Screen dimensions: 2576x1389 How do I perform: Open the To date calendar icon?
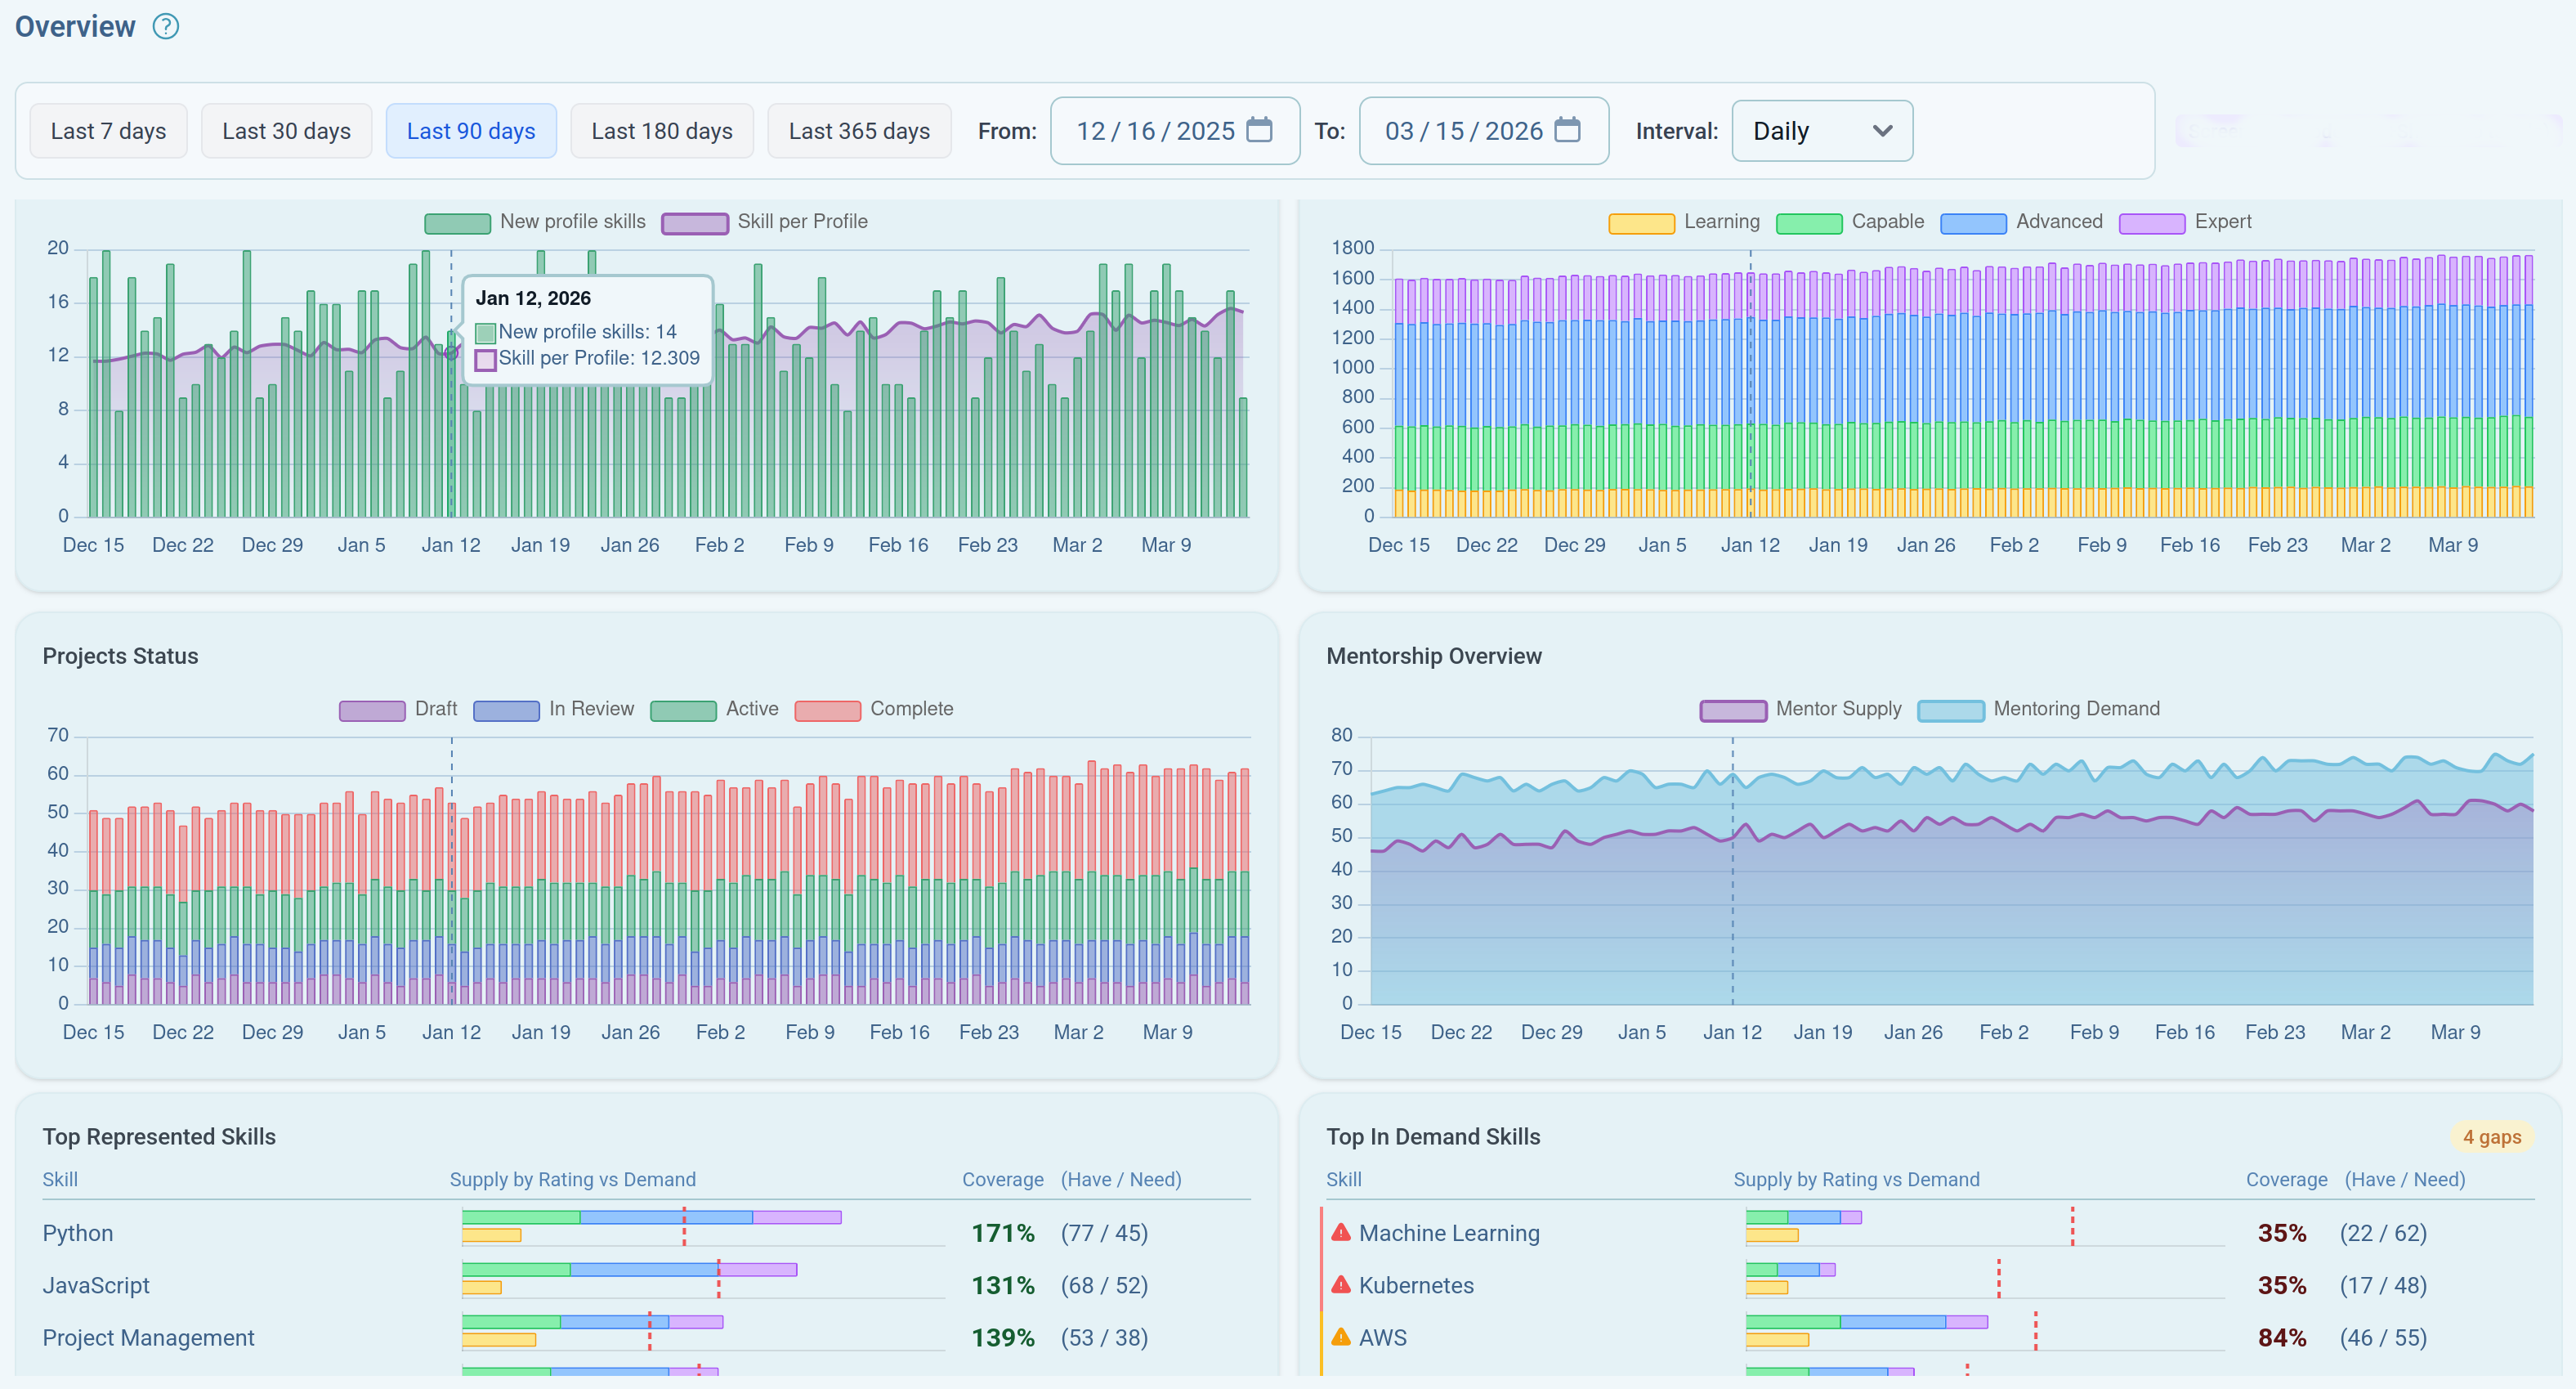tap(1570, 130)
